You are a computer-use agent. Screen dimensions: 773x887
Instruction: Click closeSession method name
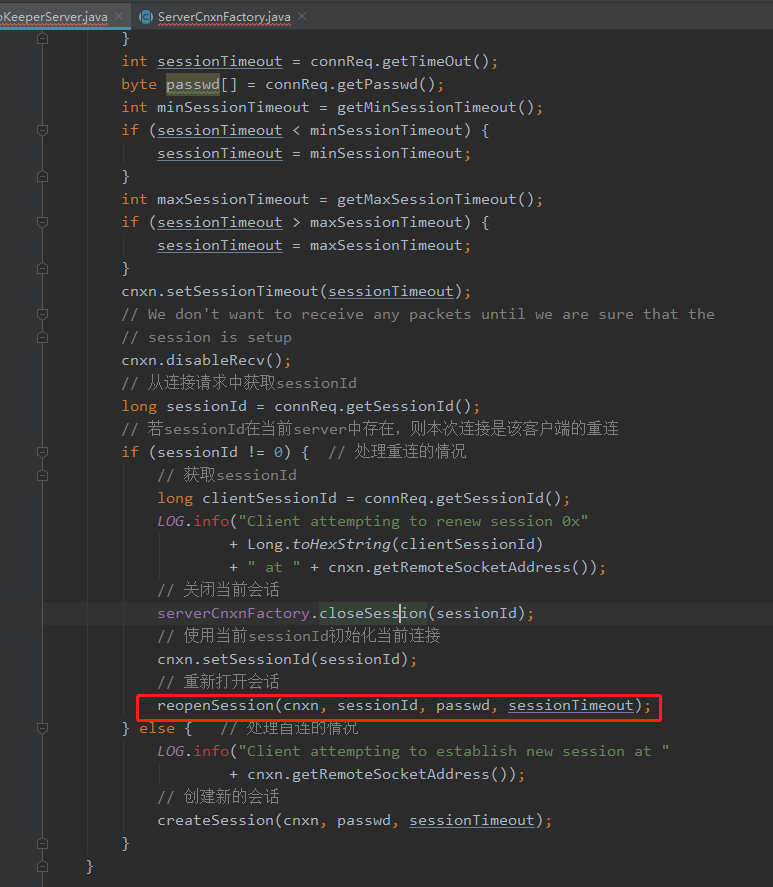373,613
